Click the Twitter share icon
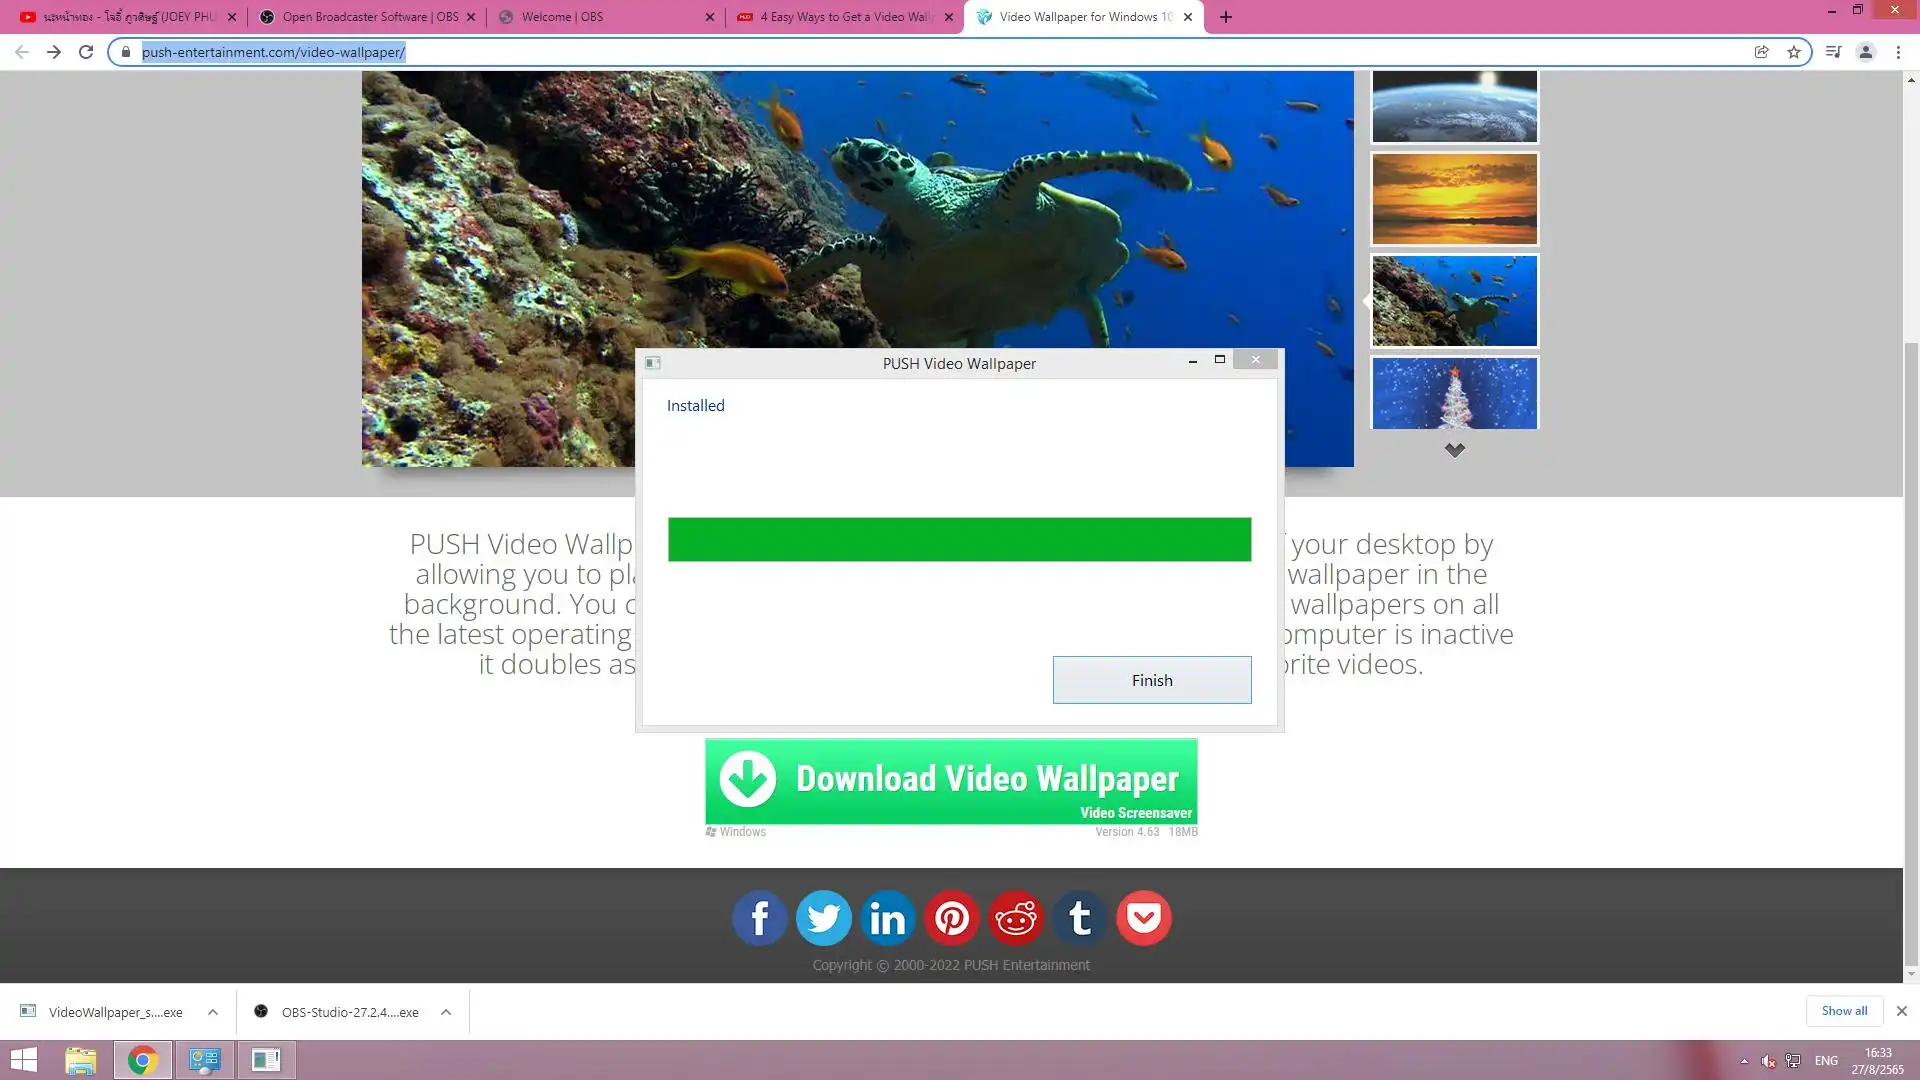Screen dimensions: 1920x1080 tap(823, 918)
